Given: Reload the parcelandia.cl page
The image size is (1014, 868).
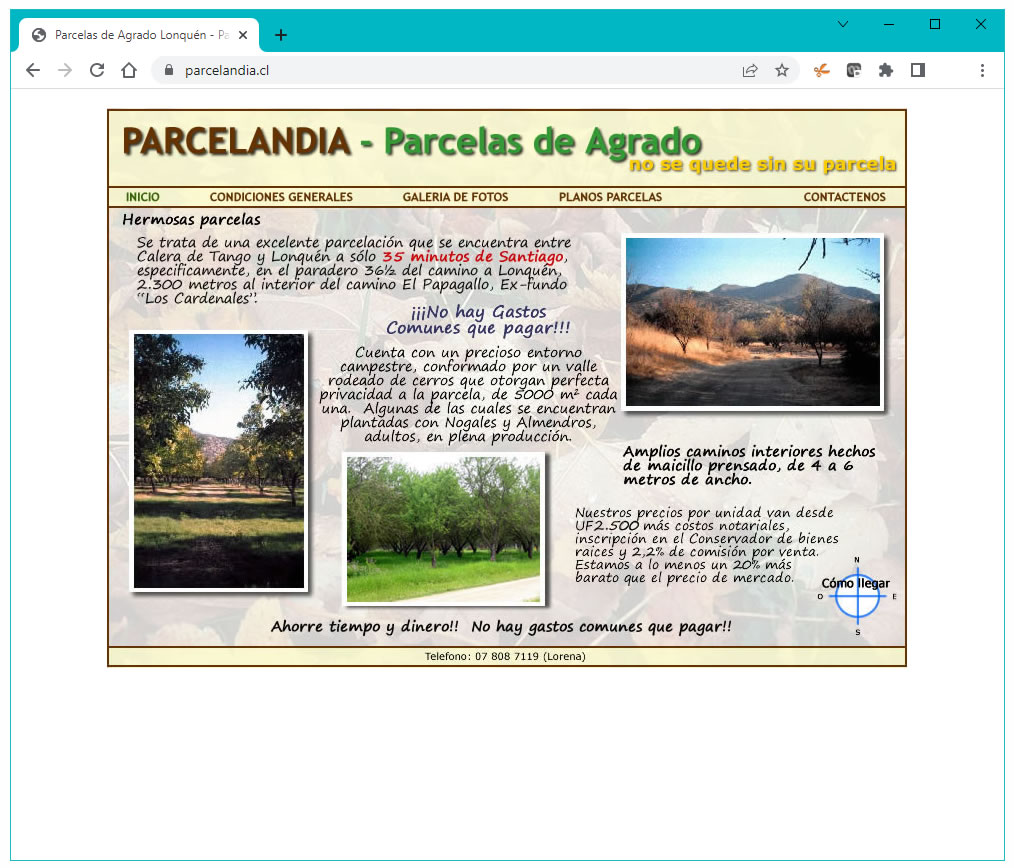Looking at the screenshot, I should [97, 71].
